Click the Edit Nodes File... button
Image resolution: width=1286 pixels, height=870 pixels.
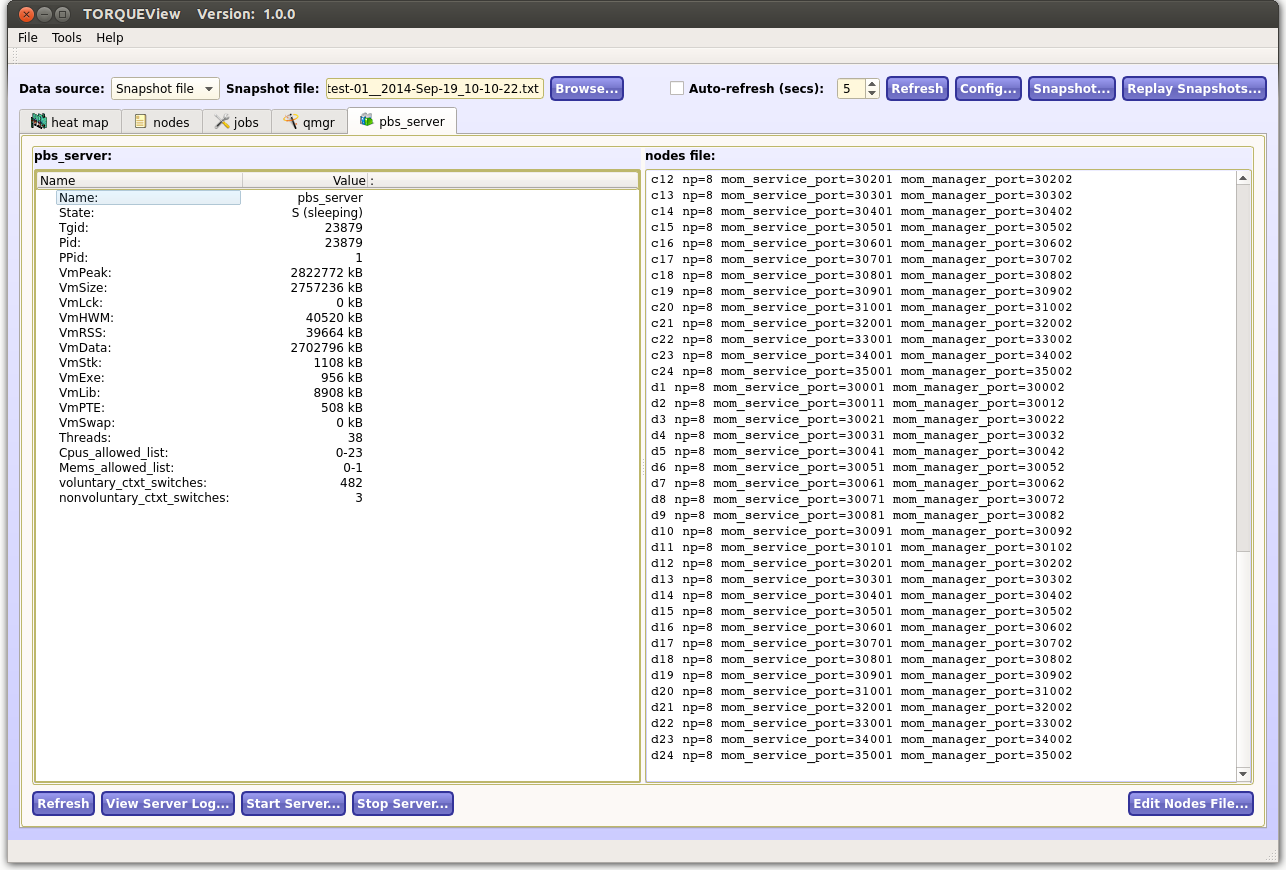click(x=1190, y=804)
